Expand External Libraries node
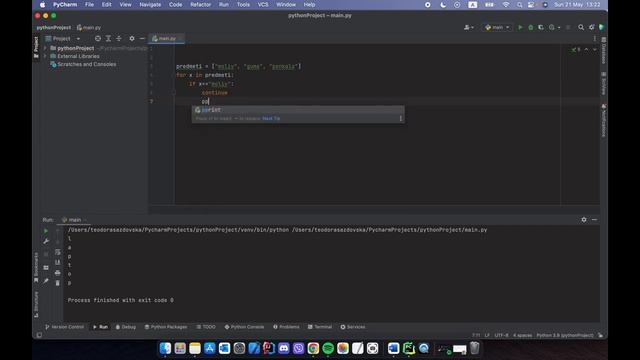Image resolution: width=640 pixels, height=360 pixels. click(x=45, y=56)
